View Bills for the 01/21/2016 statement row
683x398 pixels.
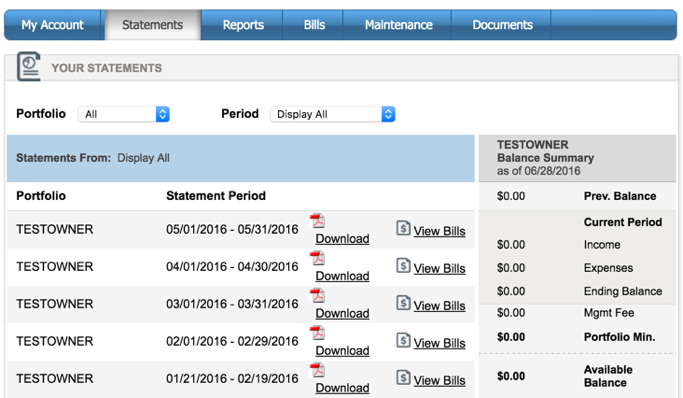tap(439, 380)
